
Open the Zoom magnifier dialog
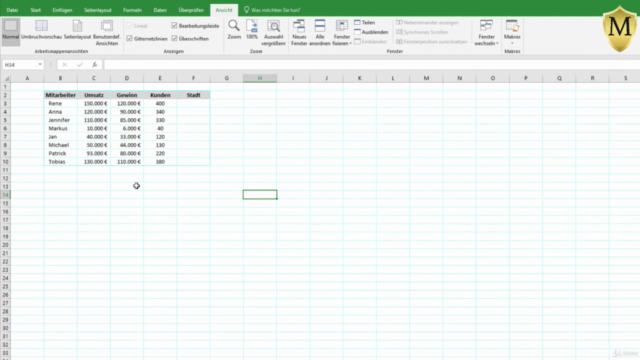pyautogui.click(x=234, y=30)
